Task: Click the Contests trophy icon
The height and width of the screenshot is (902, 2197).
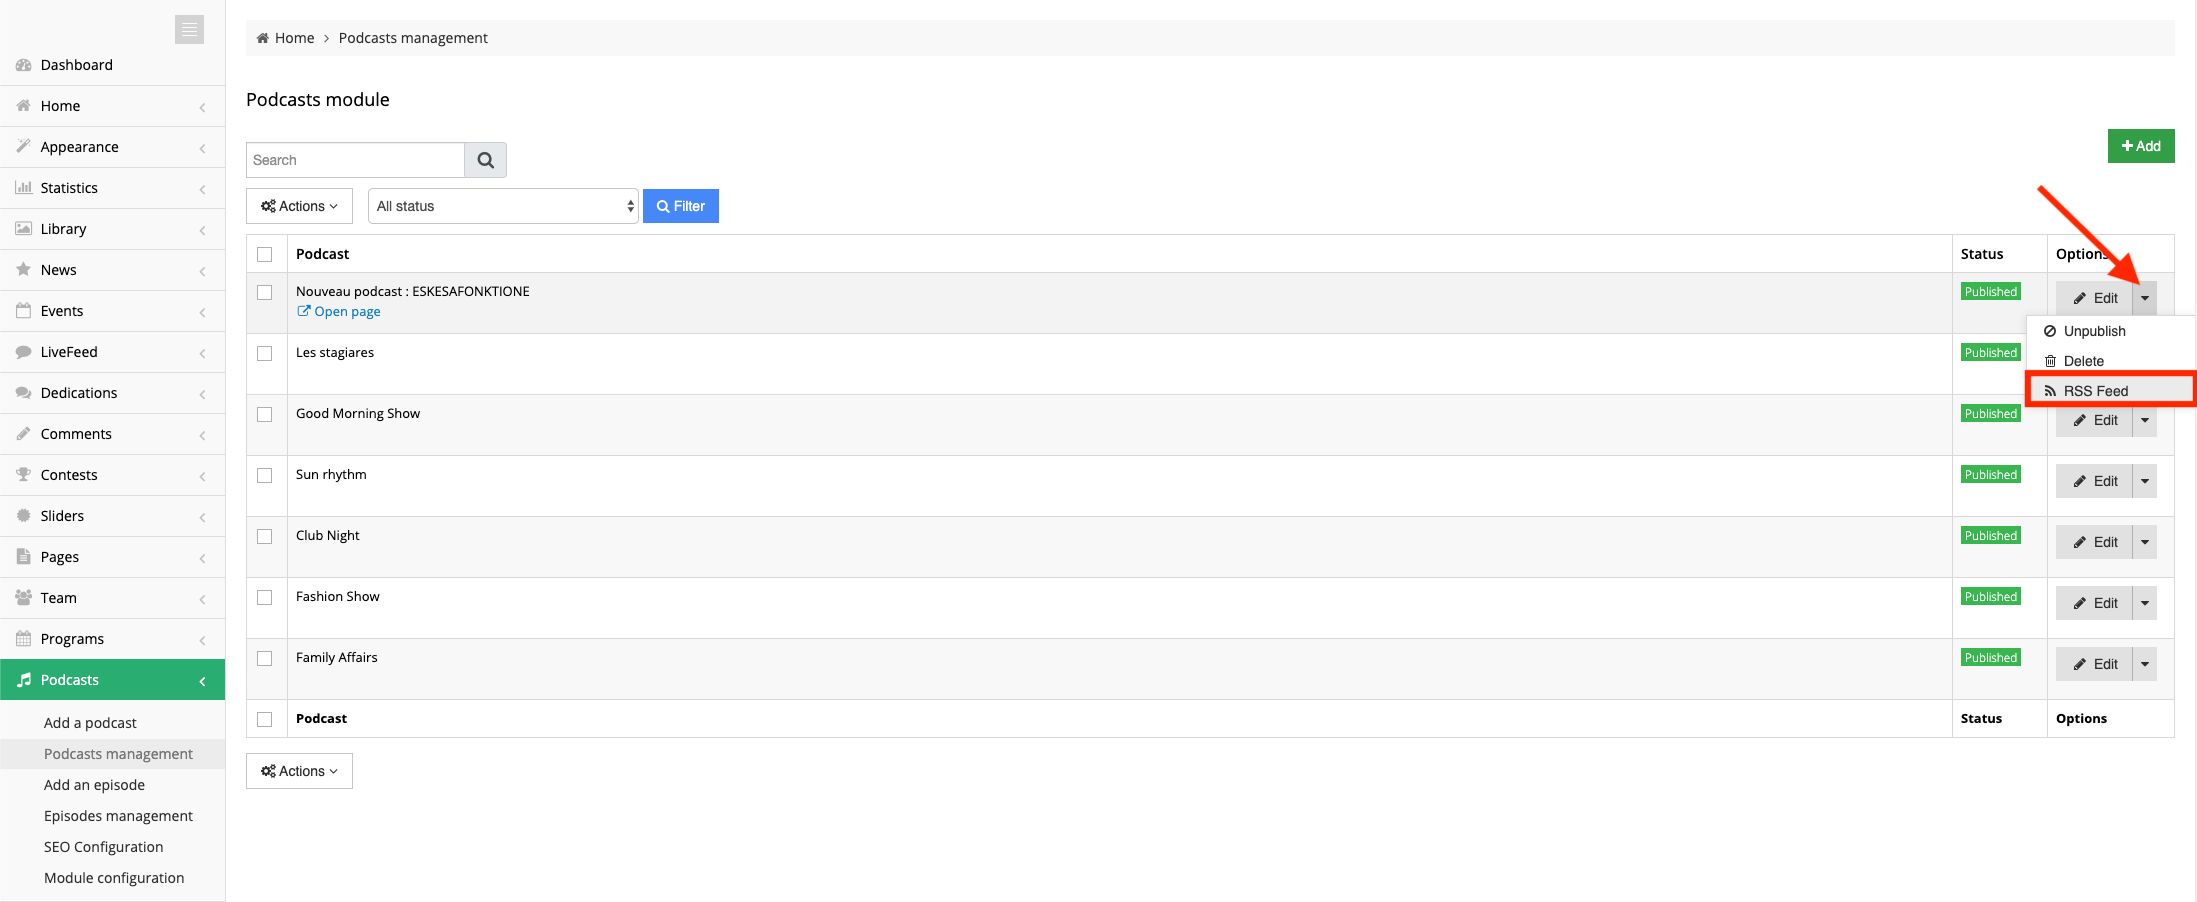Action: 24,475
